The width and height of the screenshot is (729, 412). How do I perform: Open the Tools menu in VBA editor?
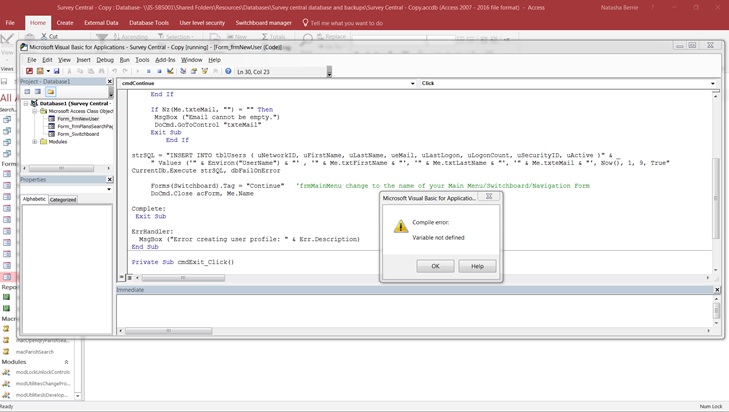point(142,60)
